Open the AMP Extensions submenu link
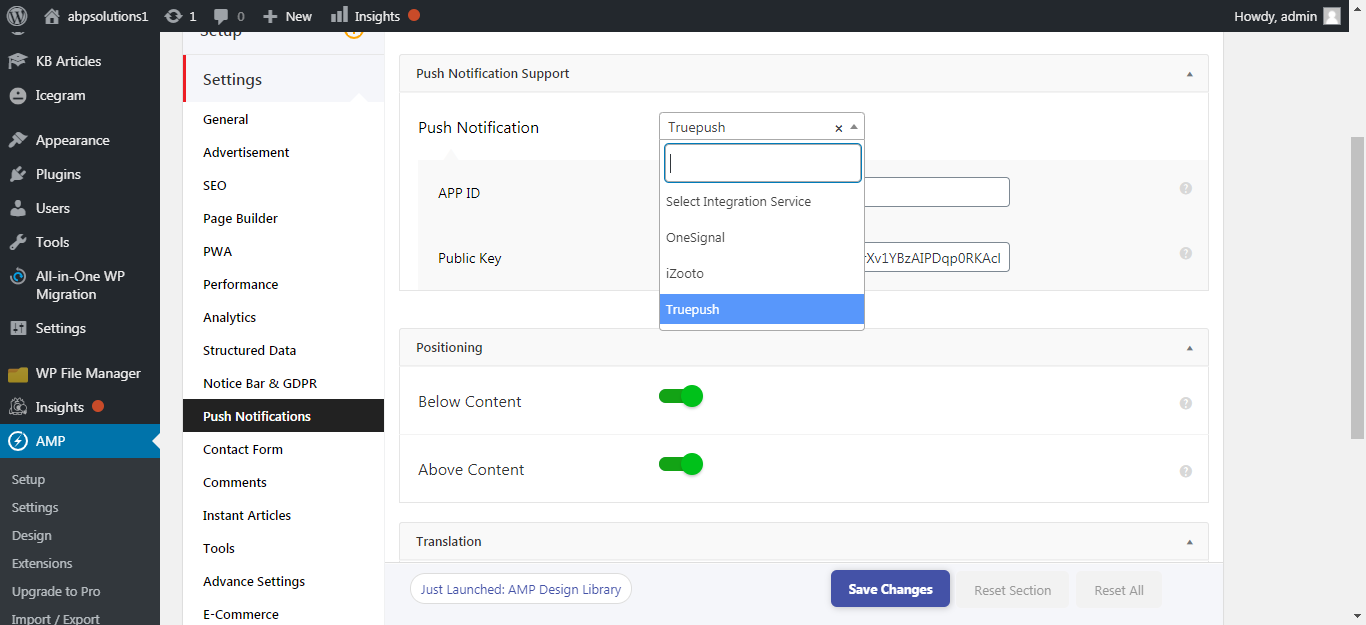This screenshot has width=1366, height=625. [x=42, y=564]
